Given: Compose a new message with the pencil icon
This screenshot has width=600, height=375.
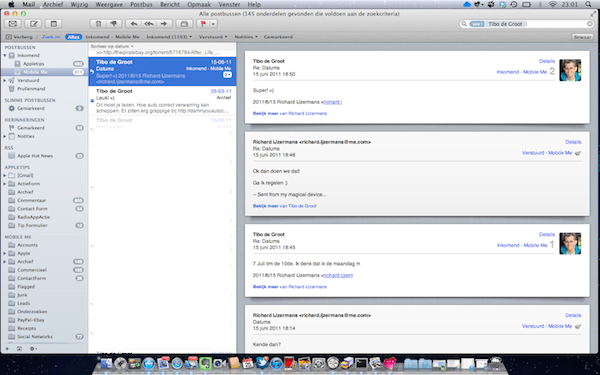Looking at the screenshot, I should (33, 24).
